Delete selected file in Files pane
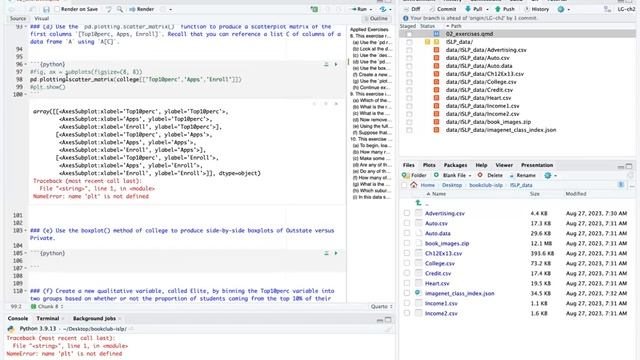Screen dimensions: 640x360 pos(490,175)
